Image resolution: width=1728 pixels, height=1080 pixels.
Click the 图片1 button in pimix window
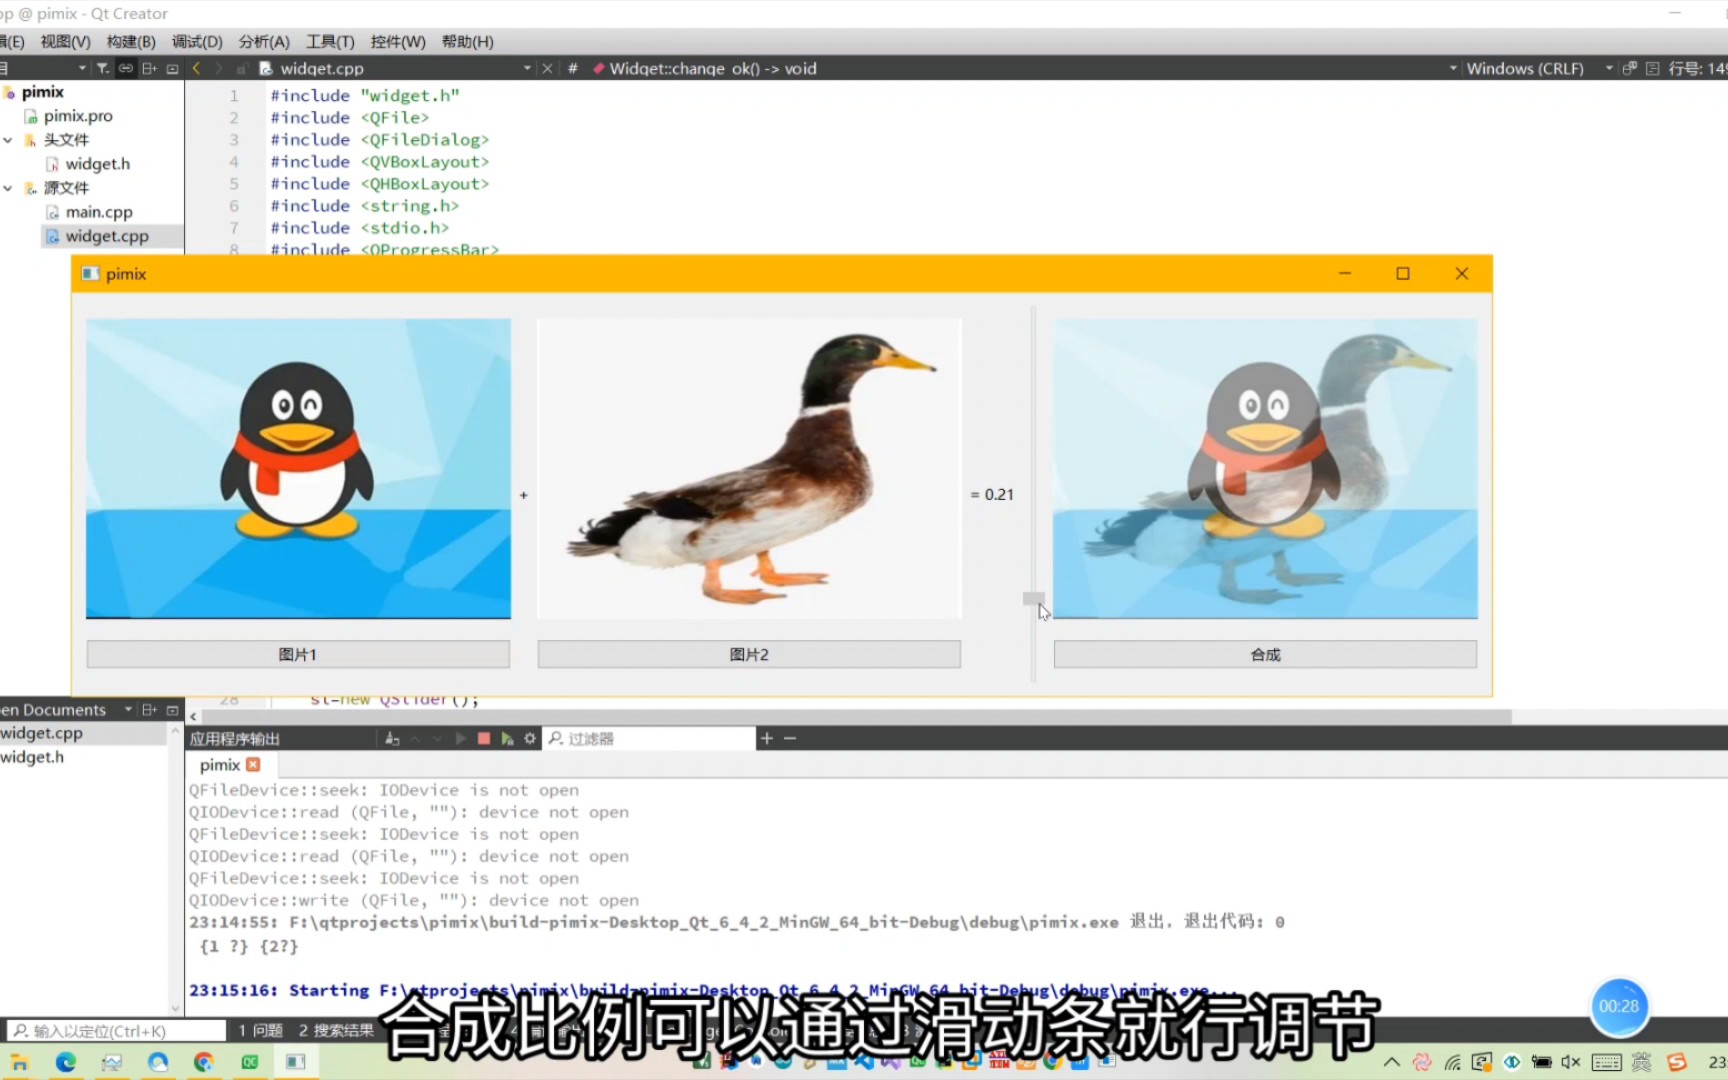(x=298, y=654)
